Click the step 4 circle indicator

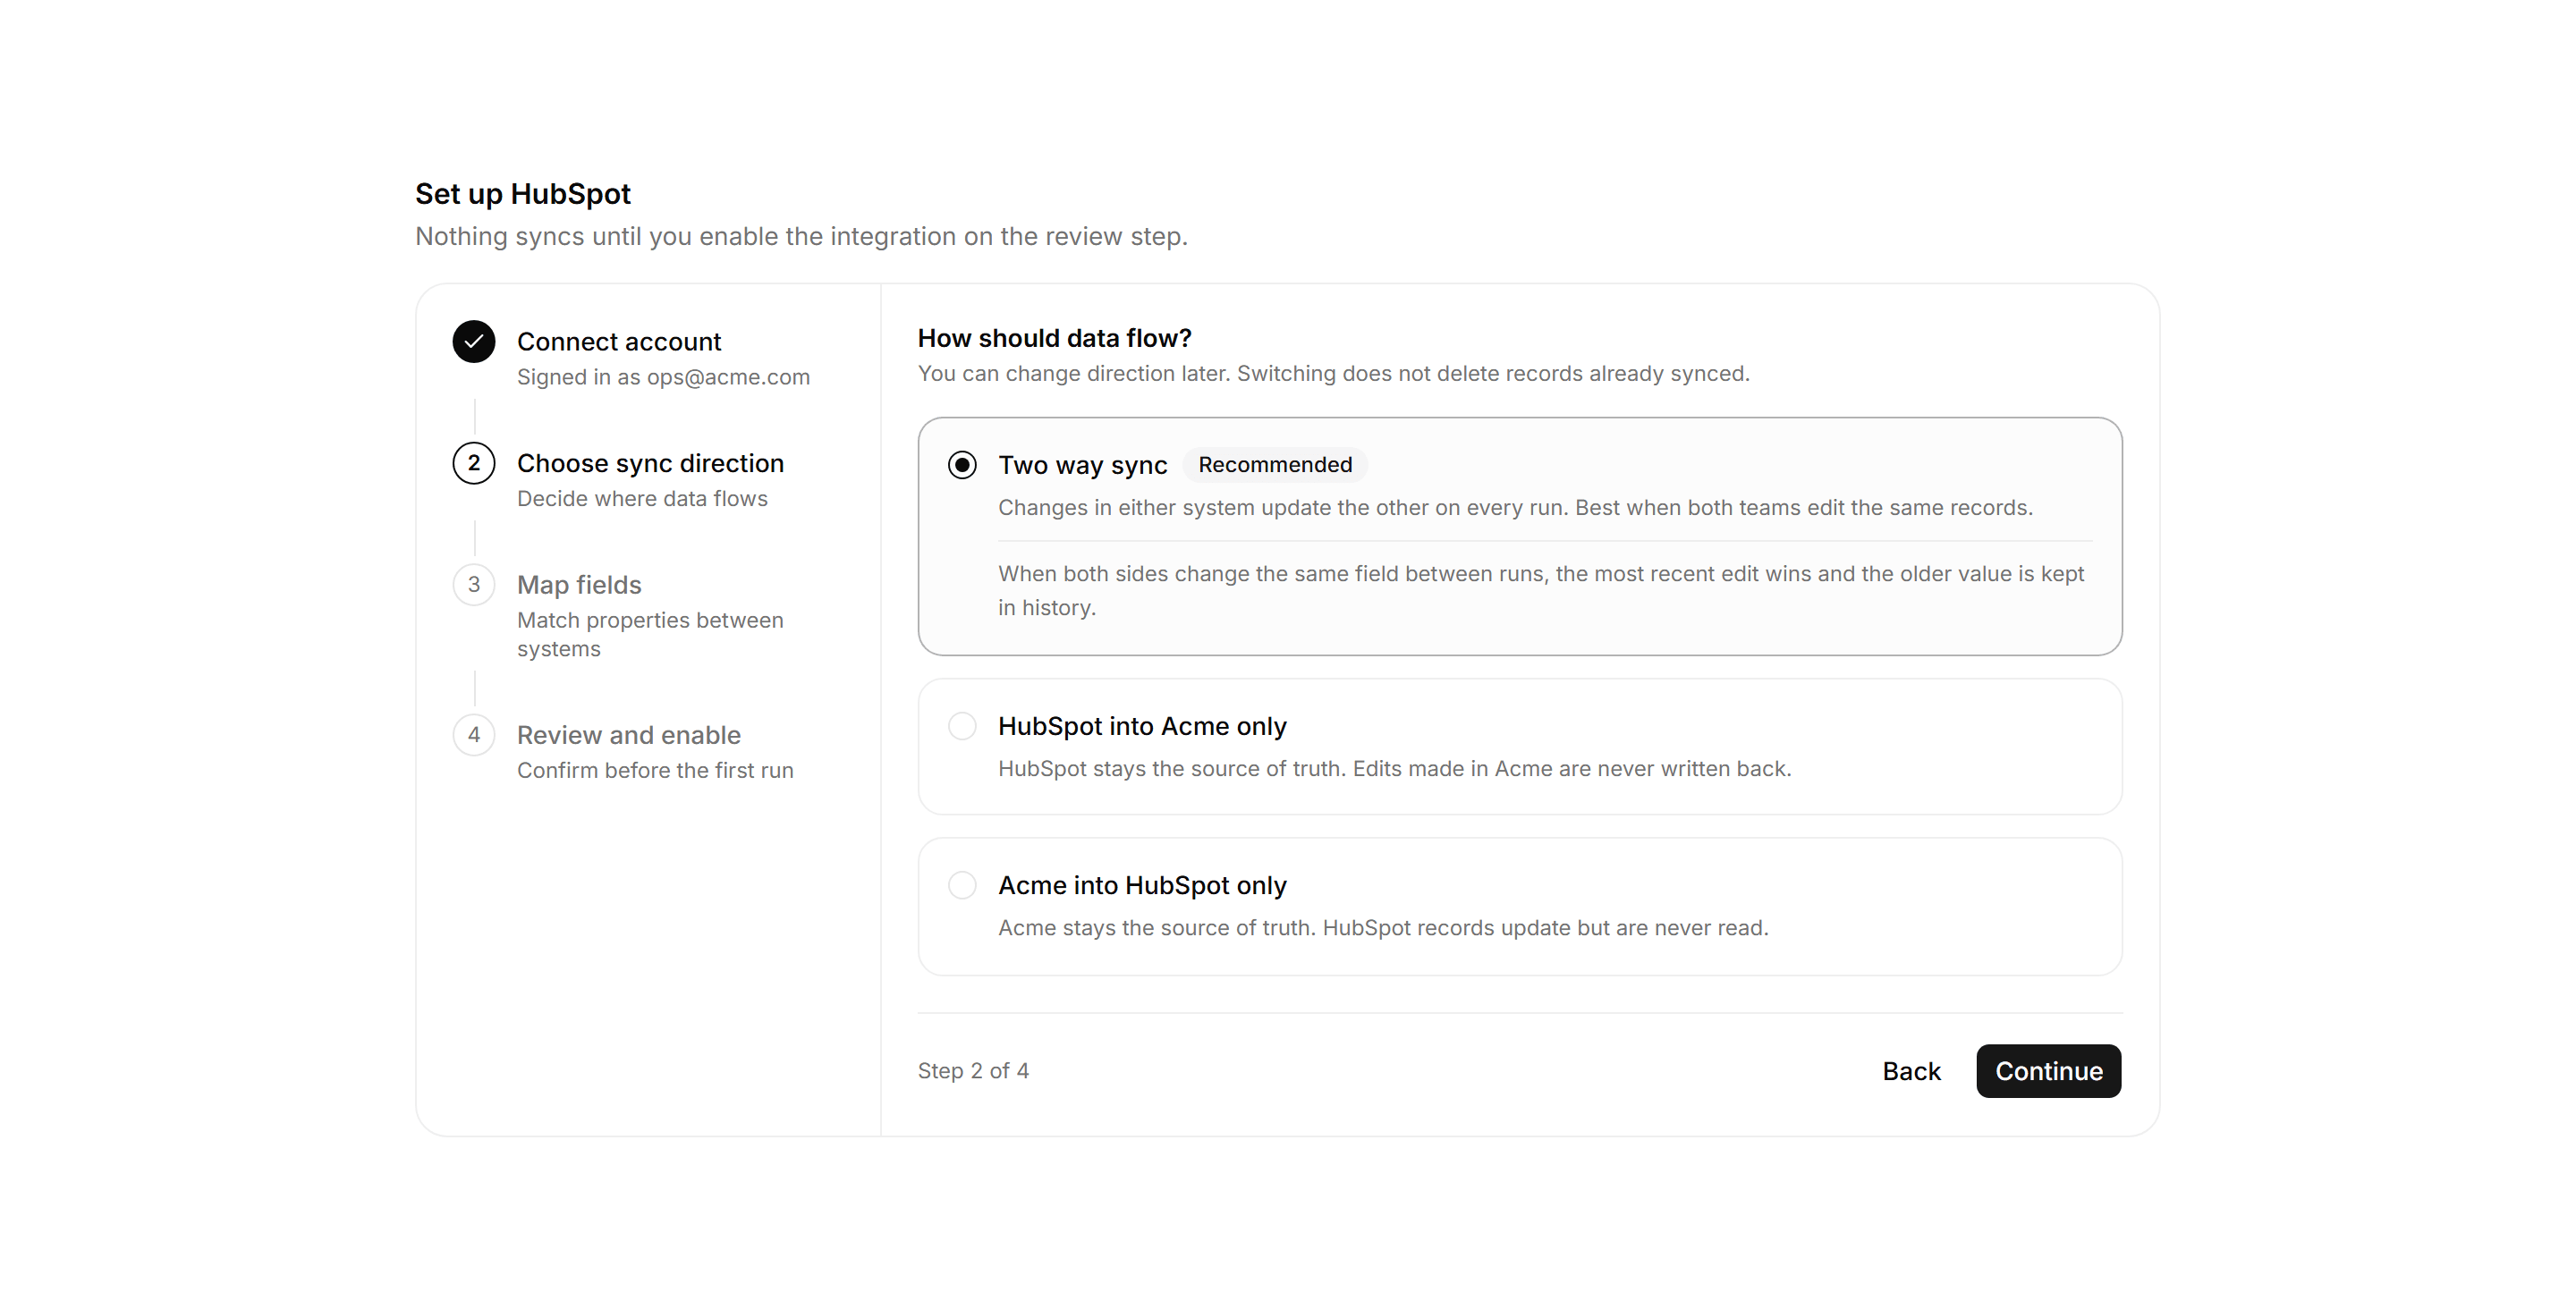point(474,735)
